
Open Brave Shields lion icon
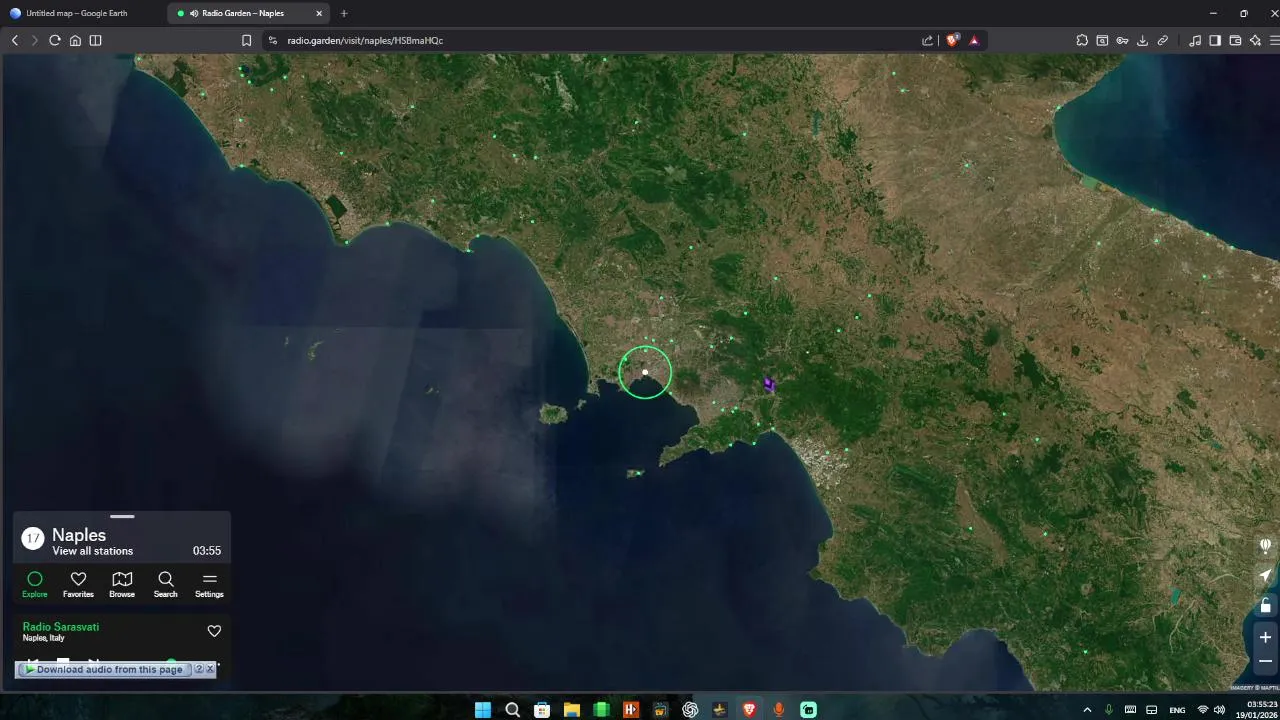point(952,40)
